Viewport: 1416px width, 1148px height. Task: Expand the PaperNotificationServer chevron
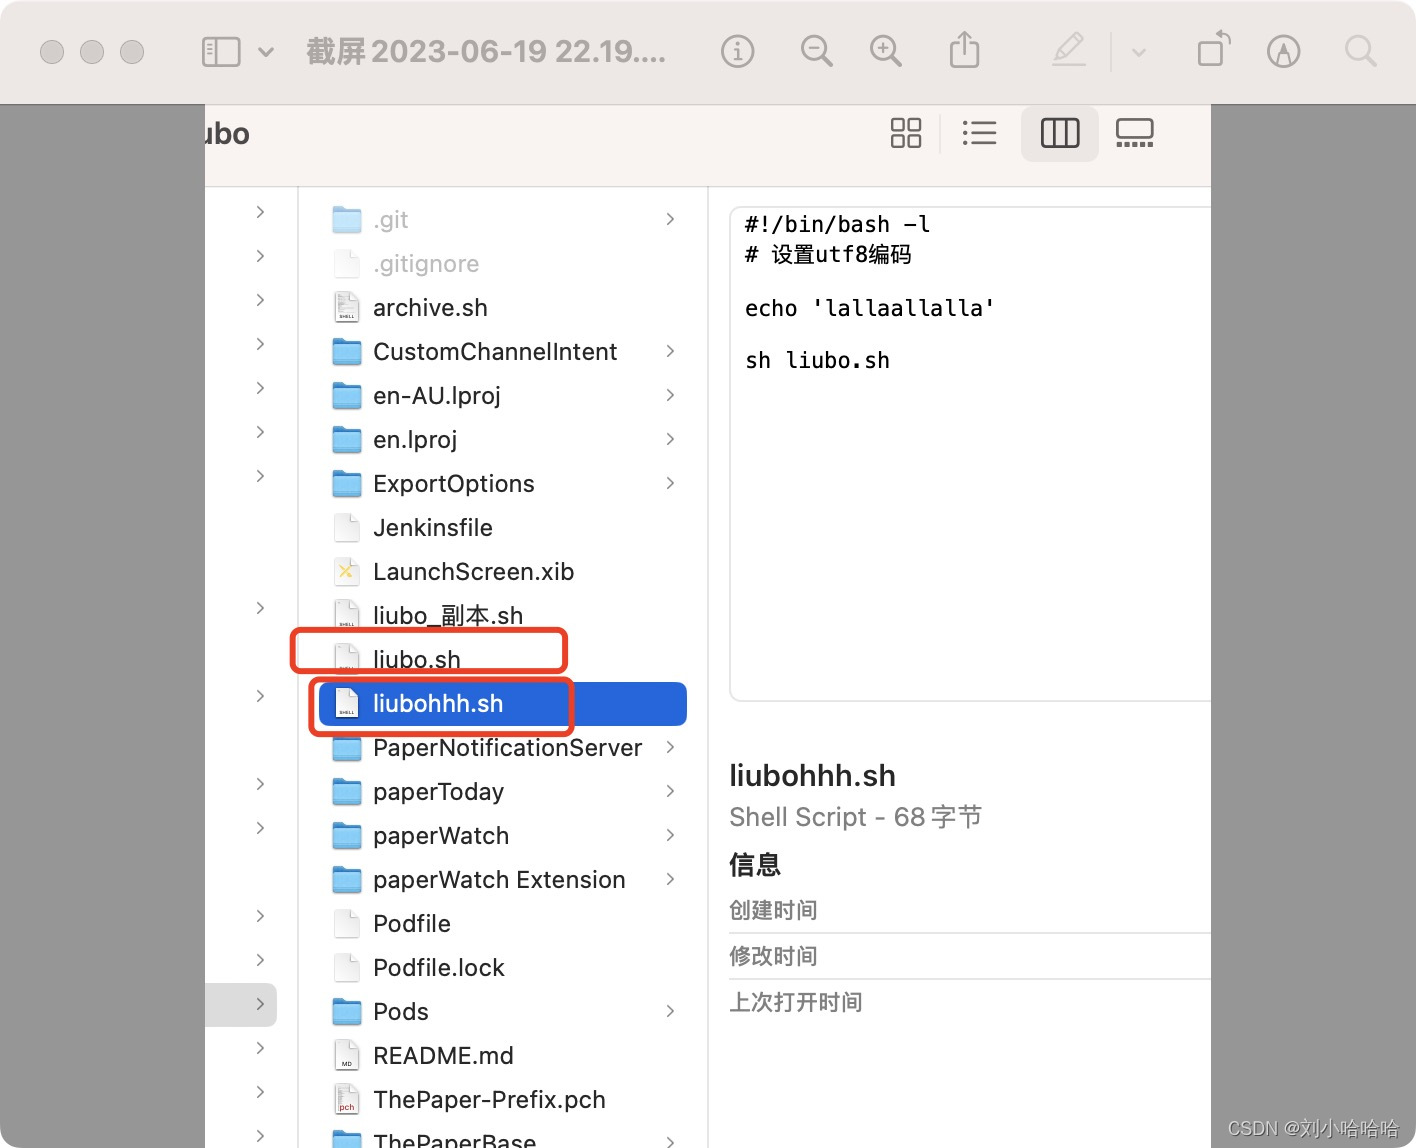tap(670, 747)
